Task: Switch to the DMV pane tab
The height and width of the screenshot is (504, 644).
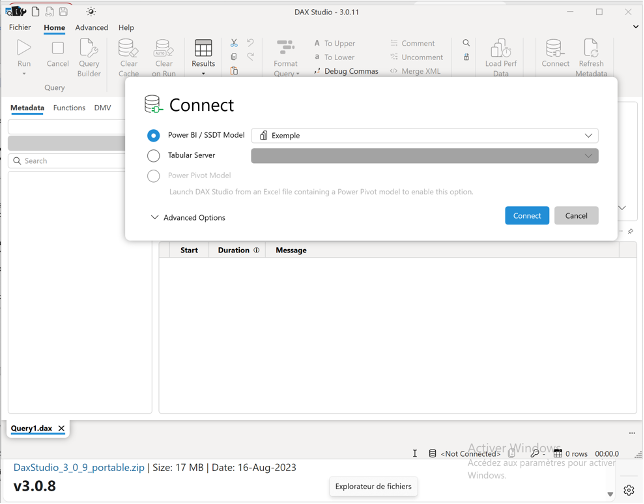Action: [103, 108]
